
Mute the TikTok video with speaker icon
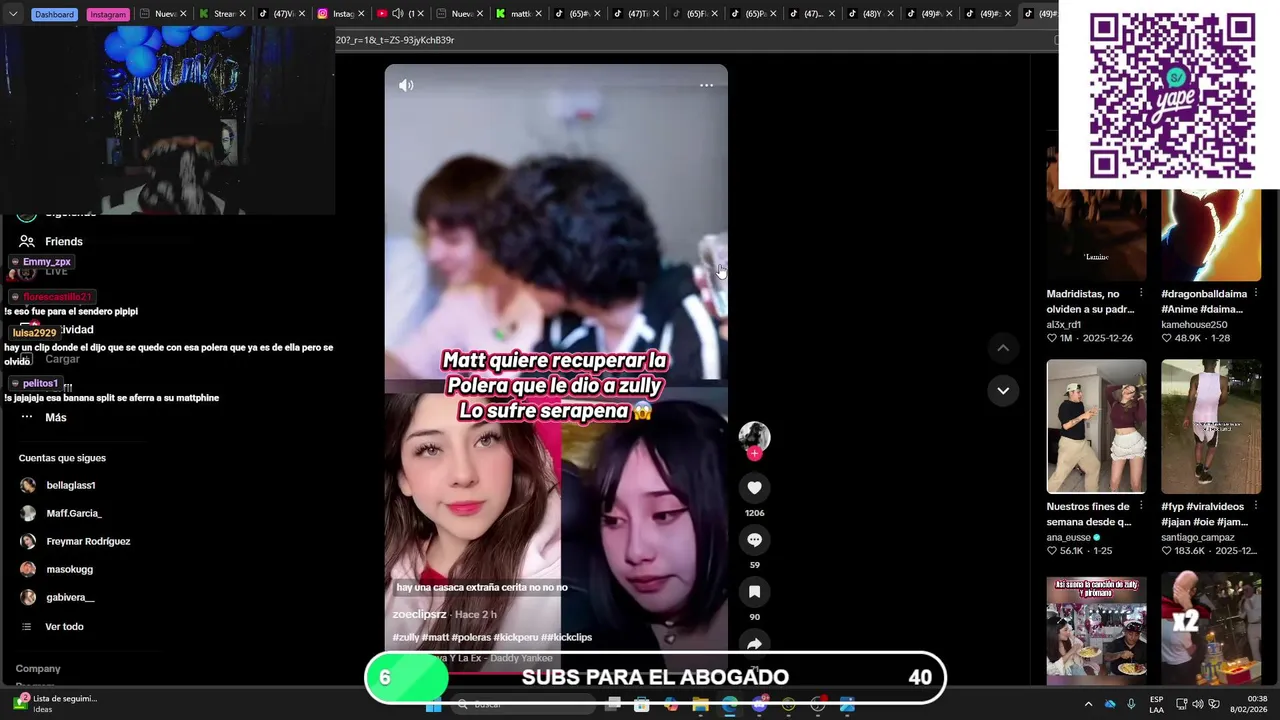coord(406,85)
